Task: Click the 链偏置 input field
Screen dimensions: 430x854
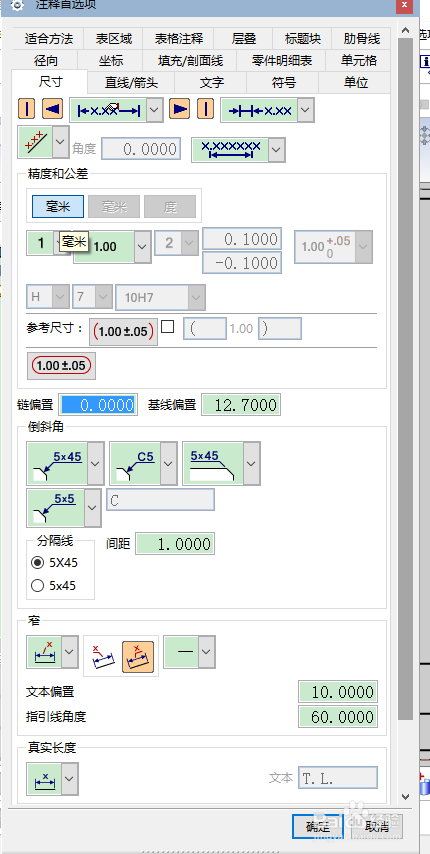Action: (97, 405)
